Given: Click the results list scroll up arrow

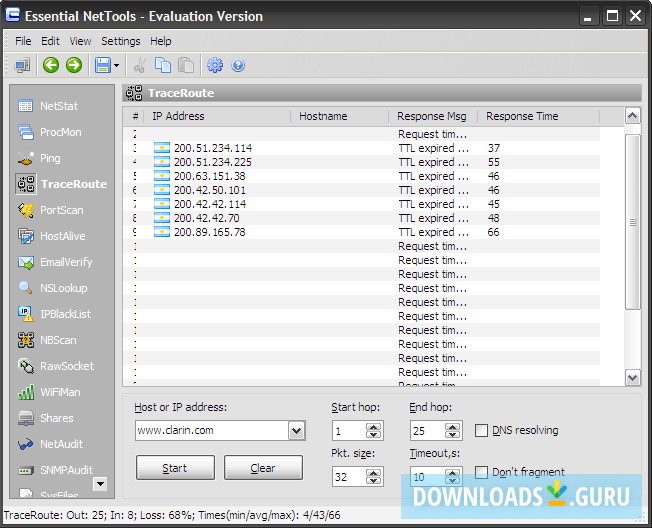Looking at the screenshot, I should tap(633, 116).
